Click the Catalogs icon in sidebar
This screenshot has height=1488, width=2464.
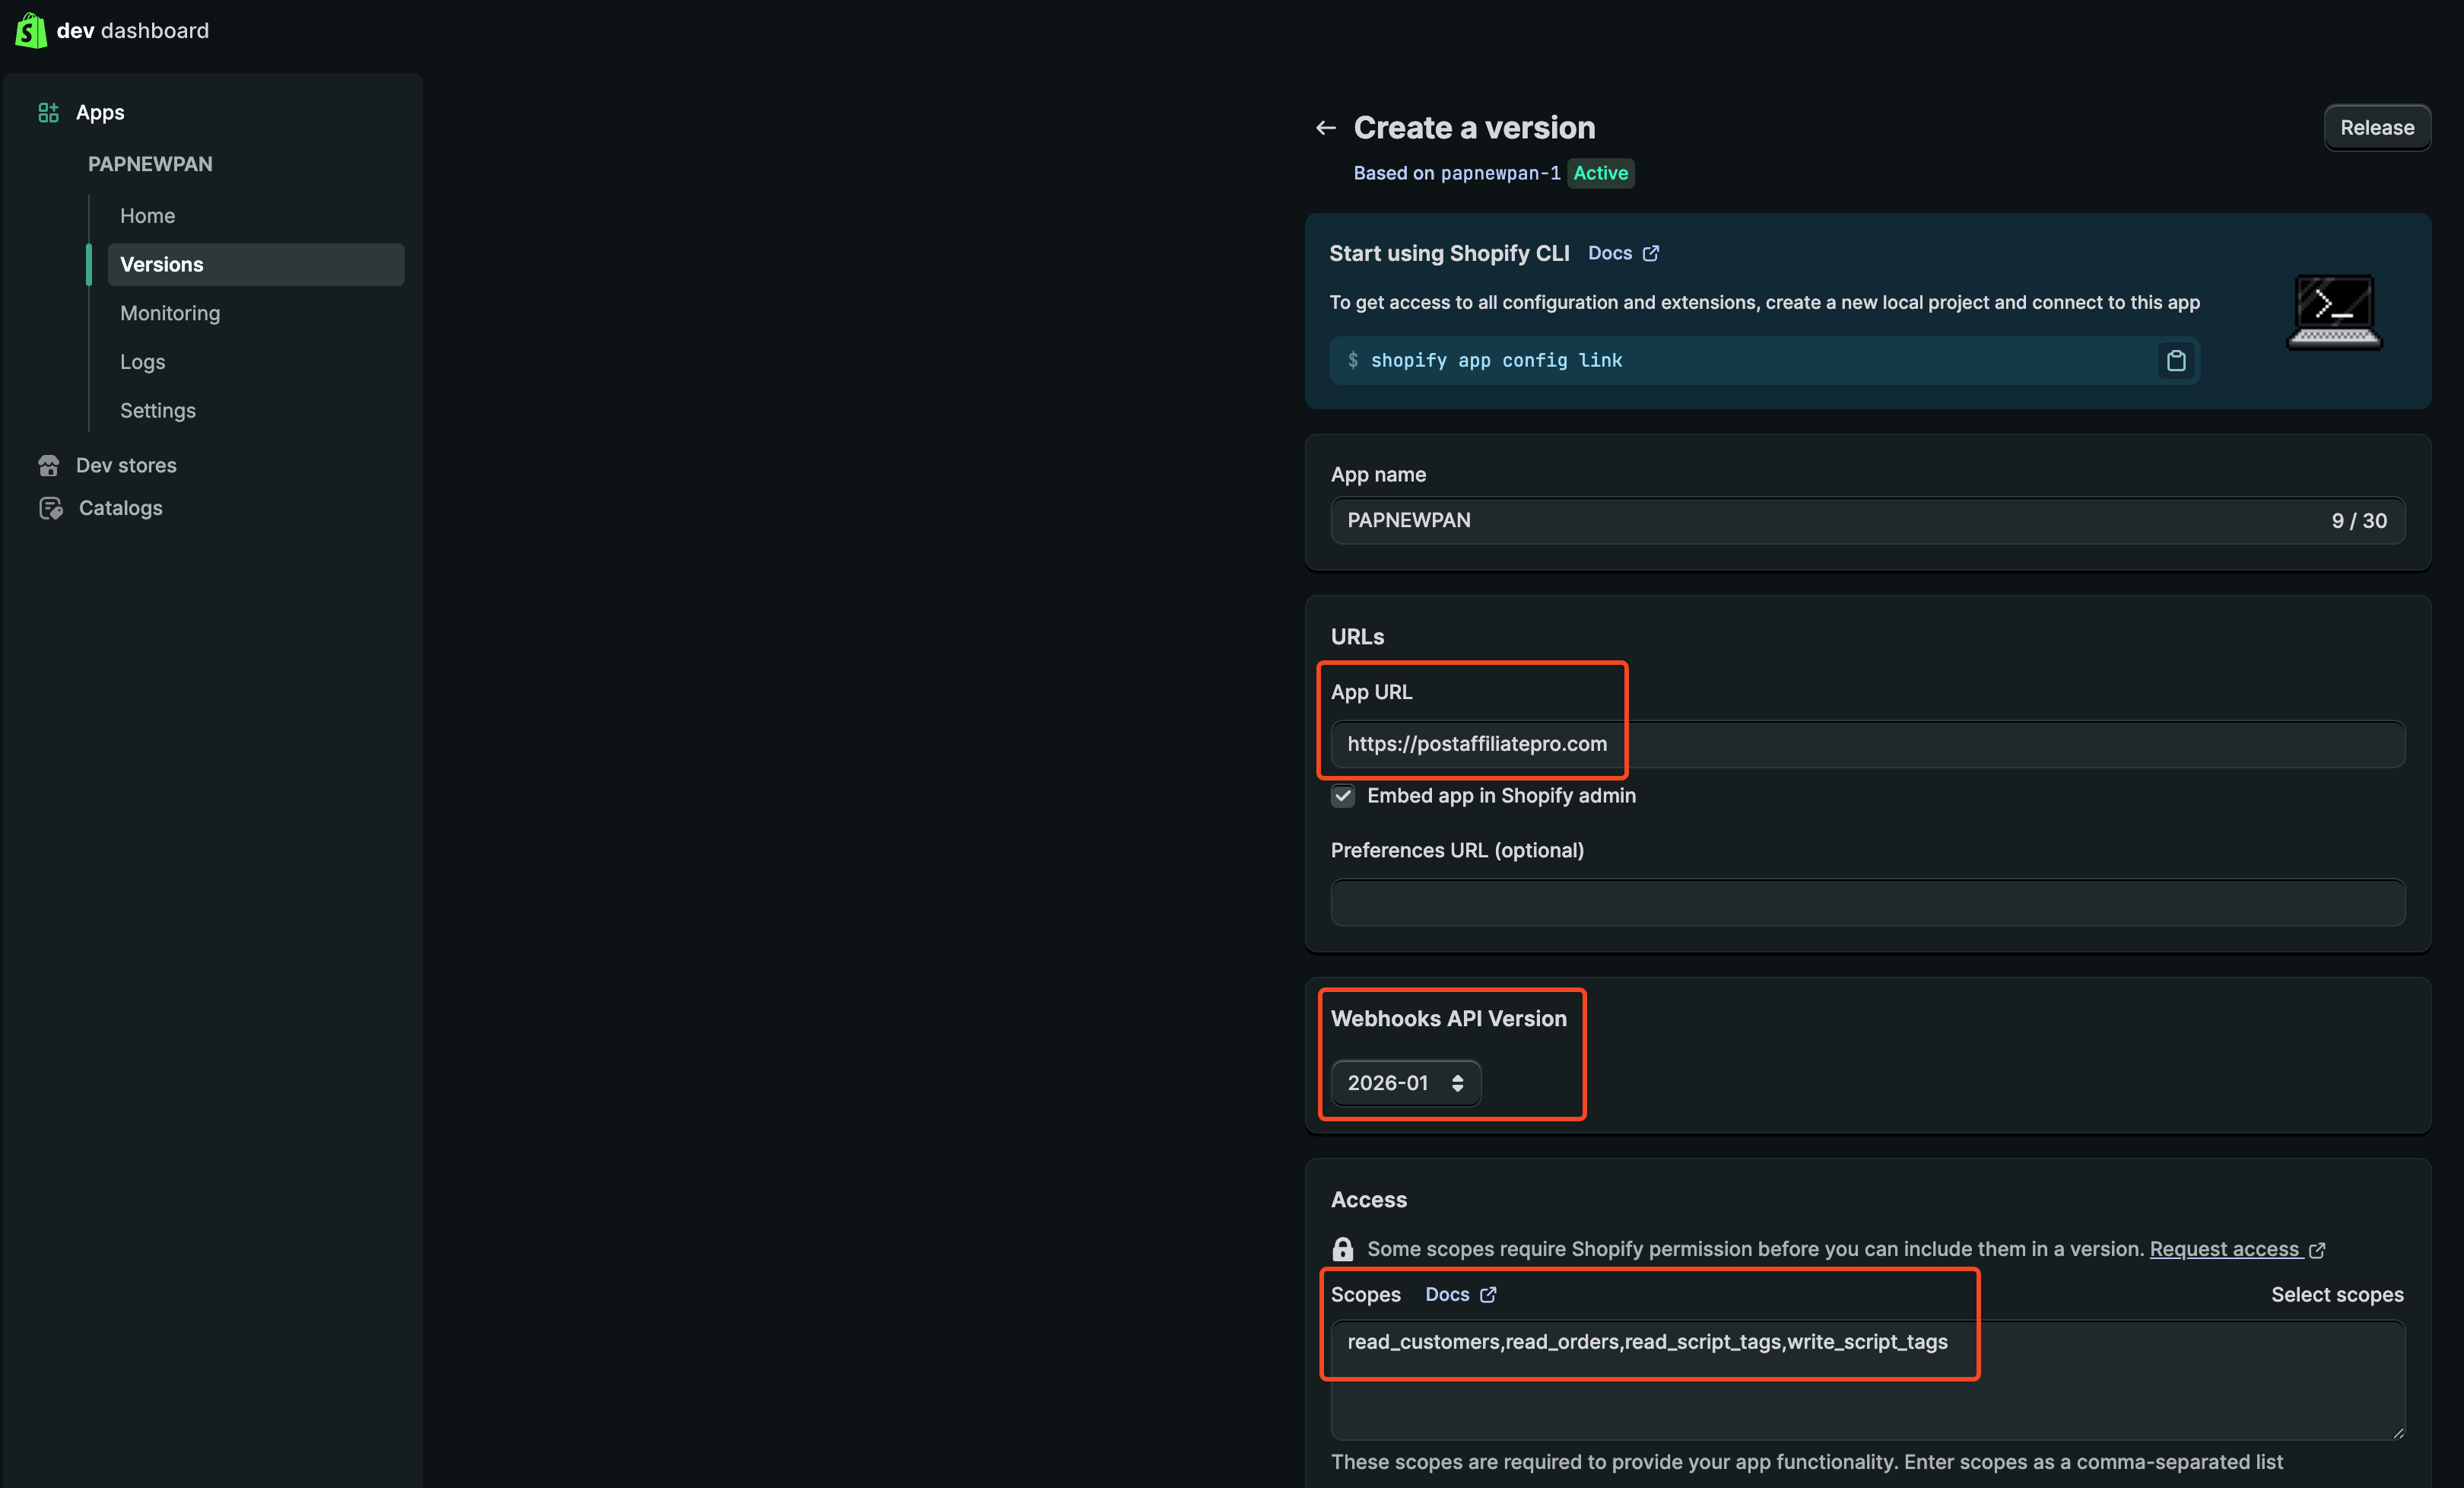(x=50, y=508)
